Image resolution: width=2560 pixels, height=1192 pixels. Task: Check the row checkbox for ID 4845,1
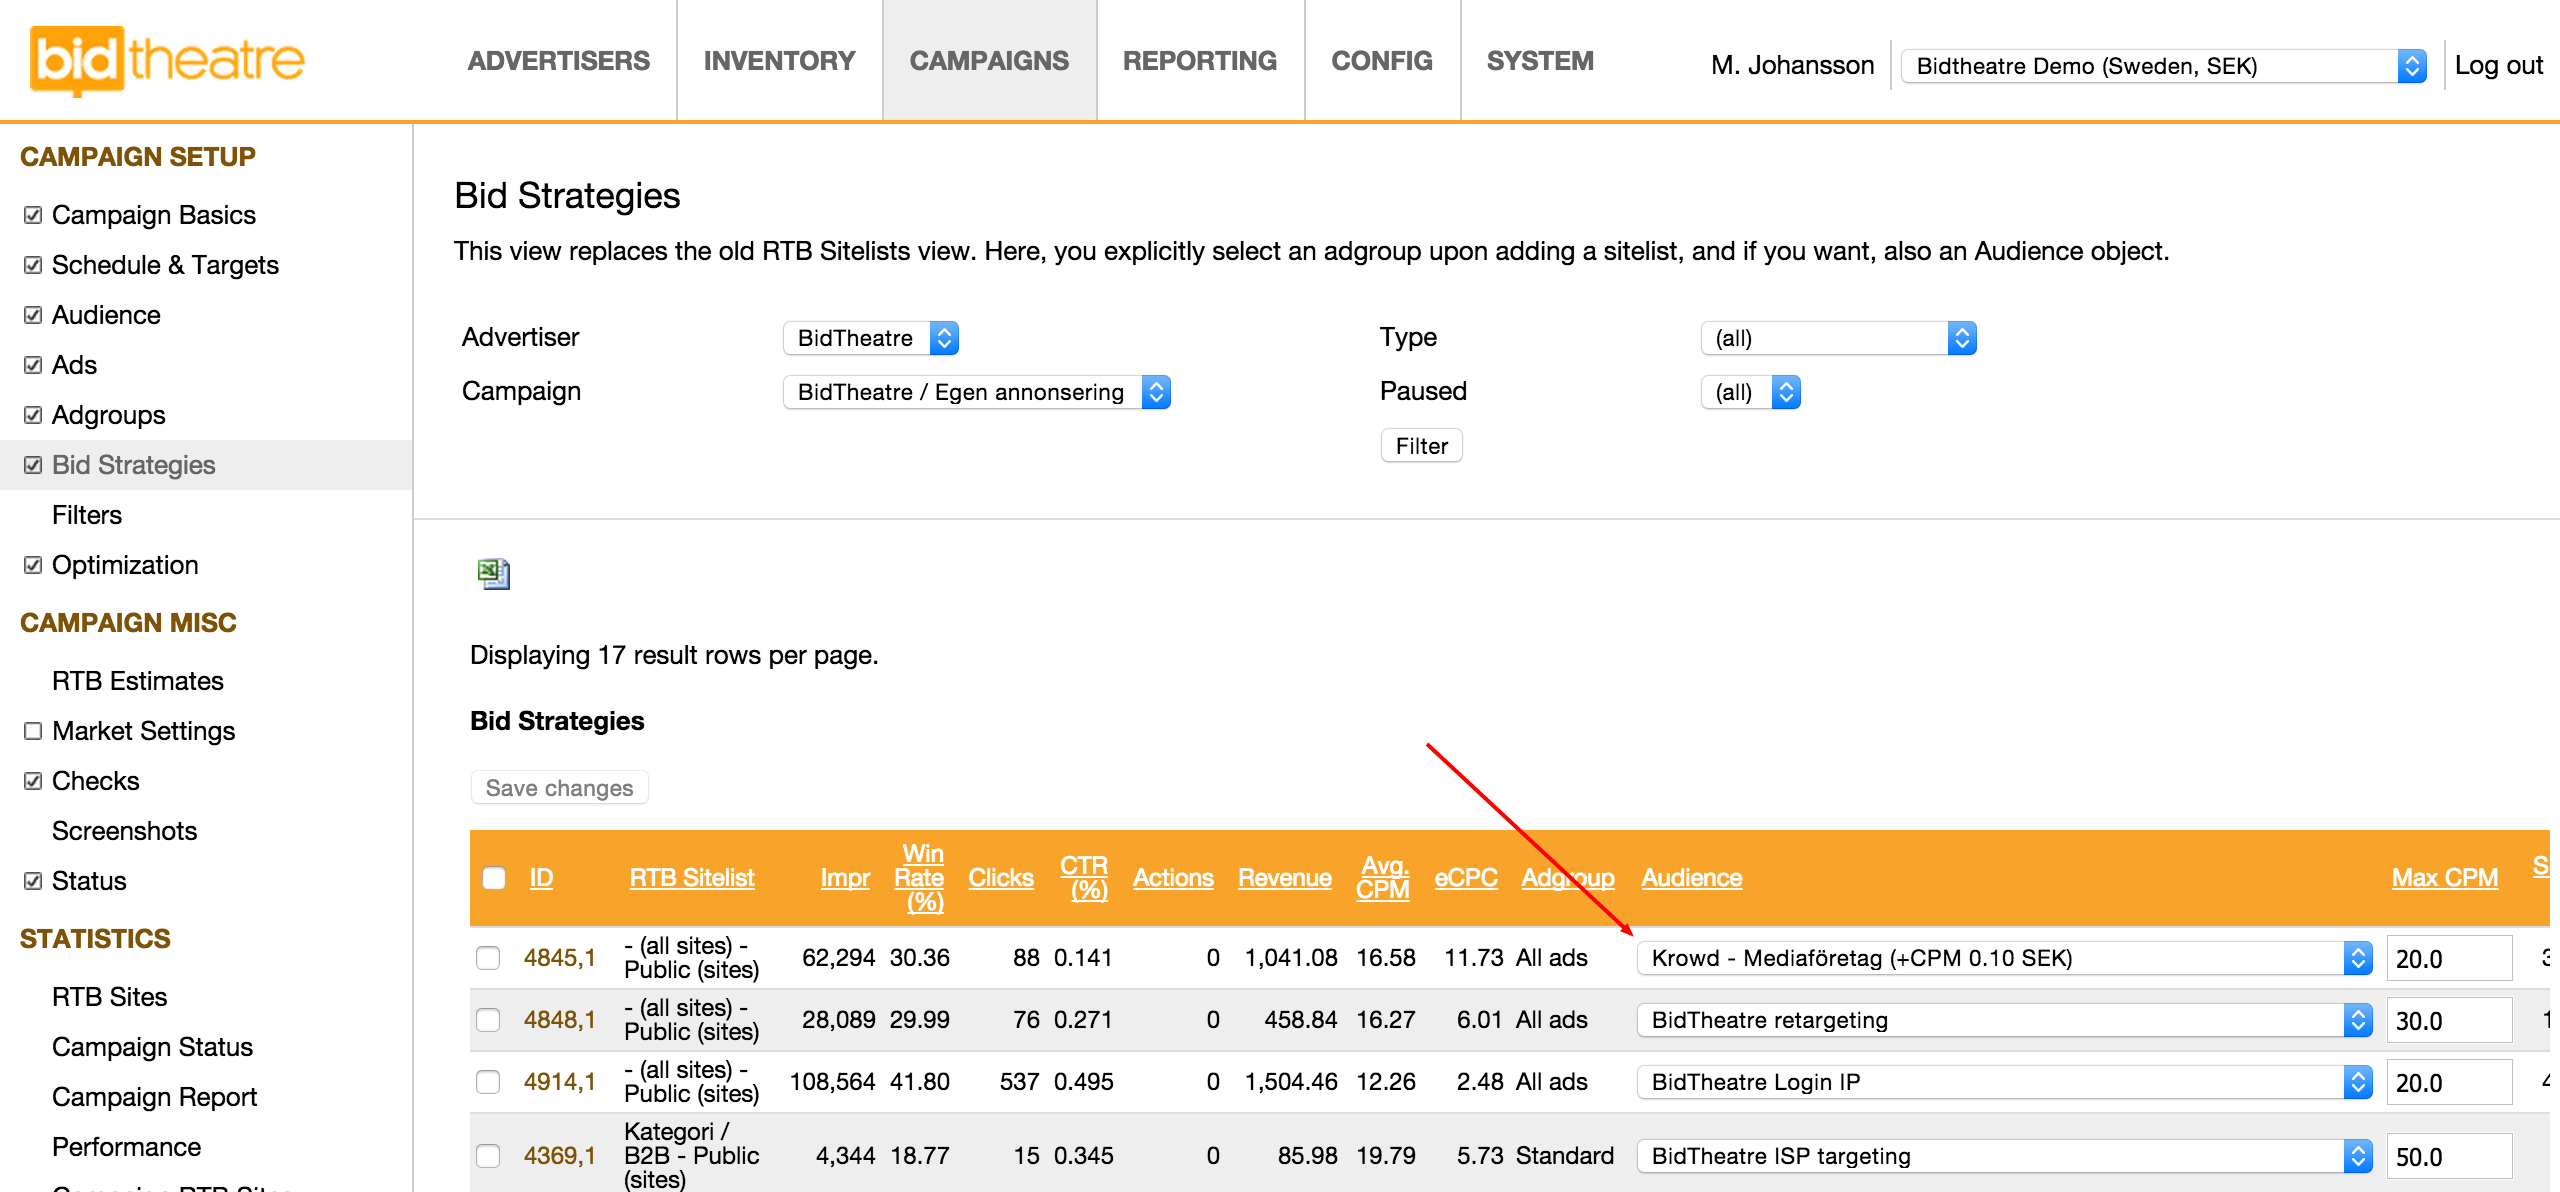488,958
